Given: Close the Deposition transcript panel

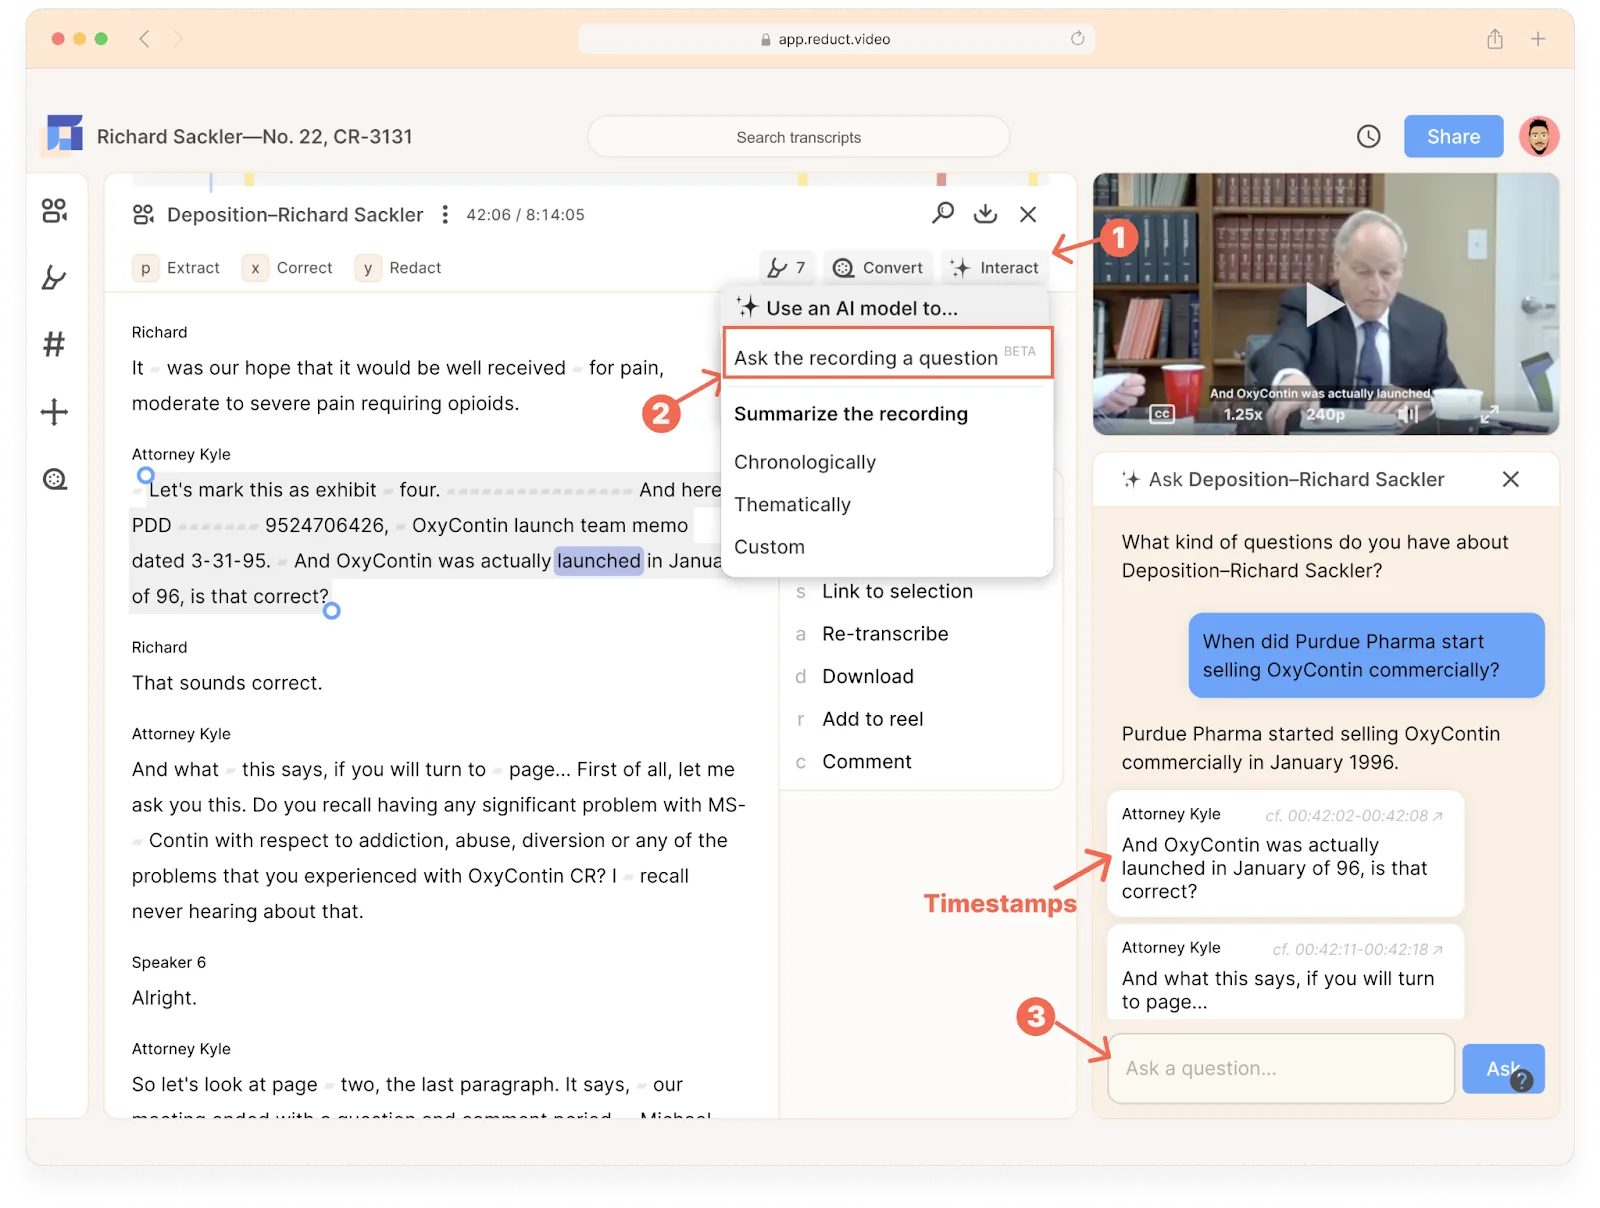Looking at the screenshot, I should point(1028,214).
